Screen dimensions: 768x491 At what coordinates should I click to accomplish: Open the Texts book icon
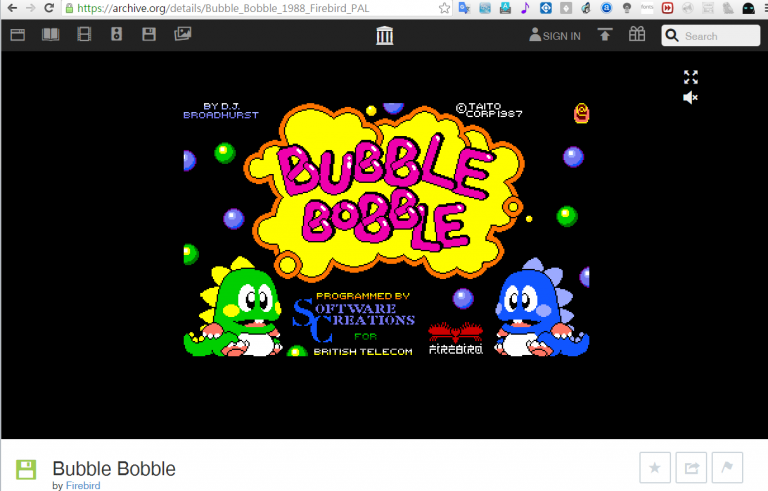(50, 34)
